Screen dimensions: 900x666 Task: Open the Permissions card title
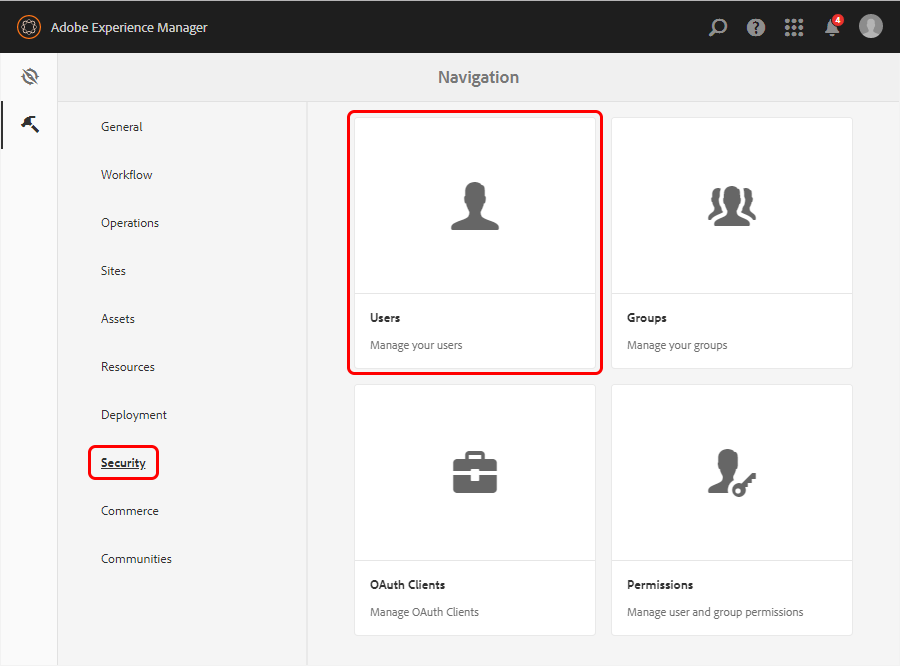pos(660,584)
